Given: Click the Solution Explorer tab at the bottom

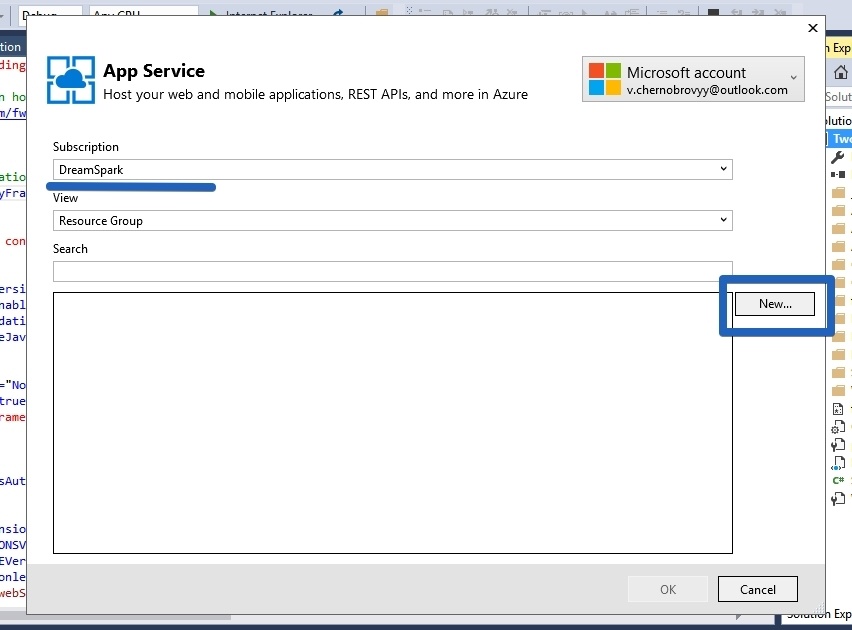Looking at the screenshot, I should tap(819, 615).
